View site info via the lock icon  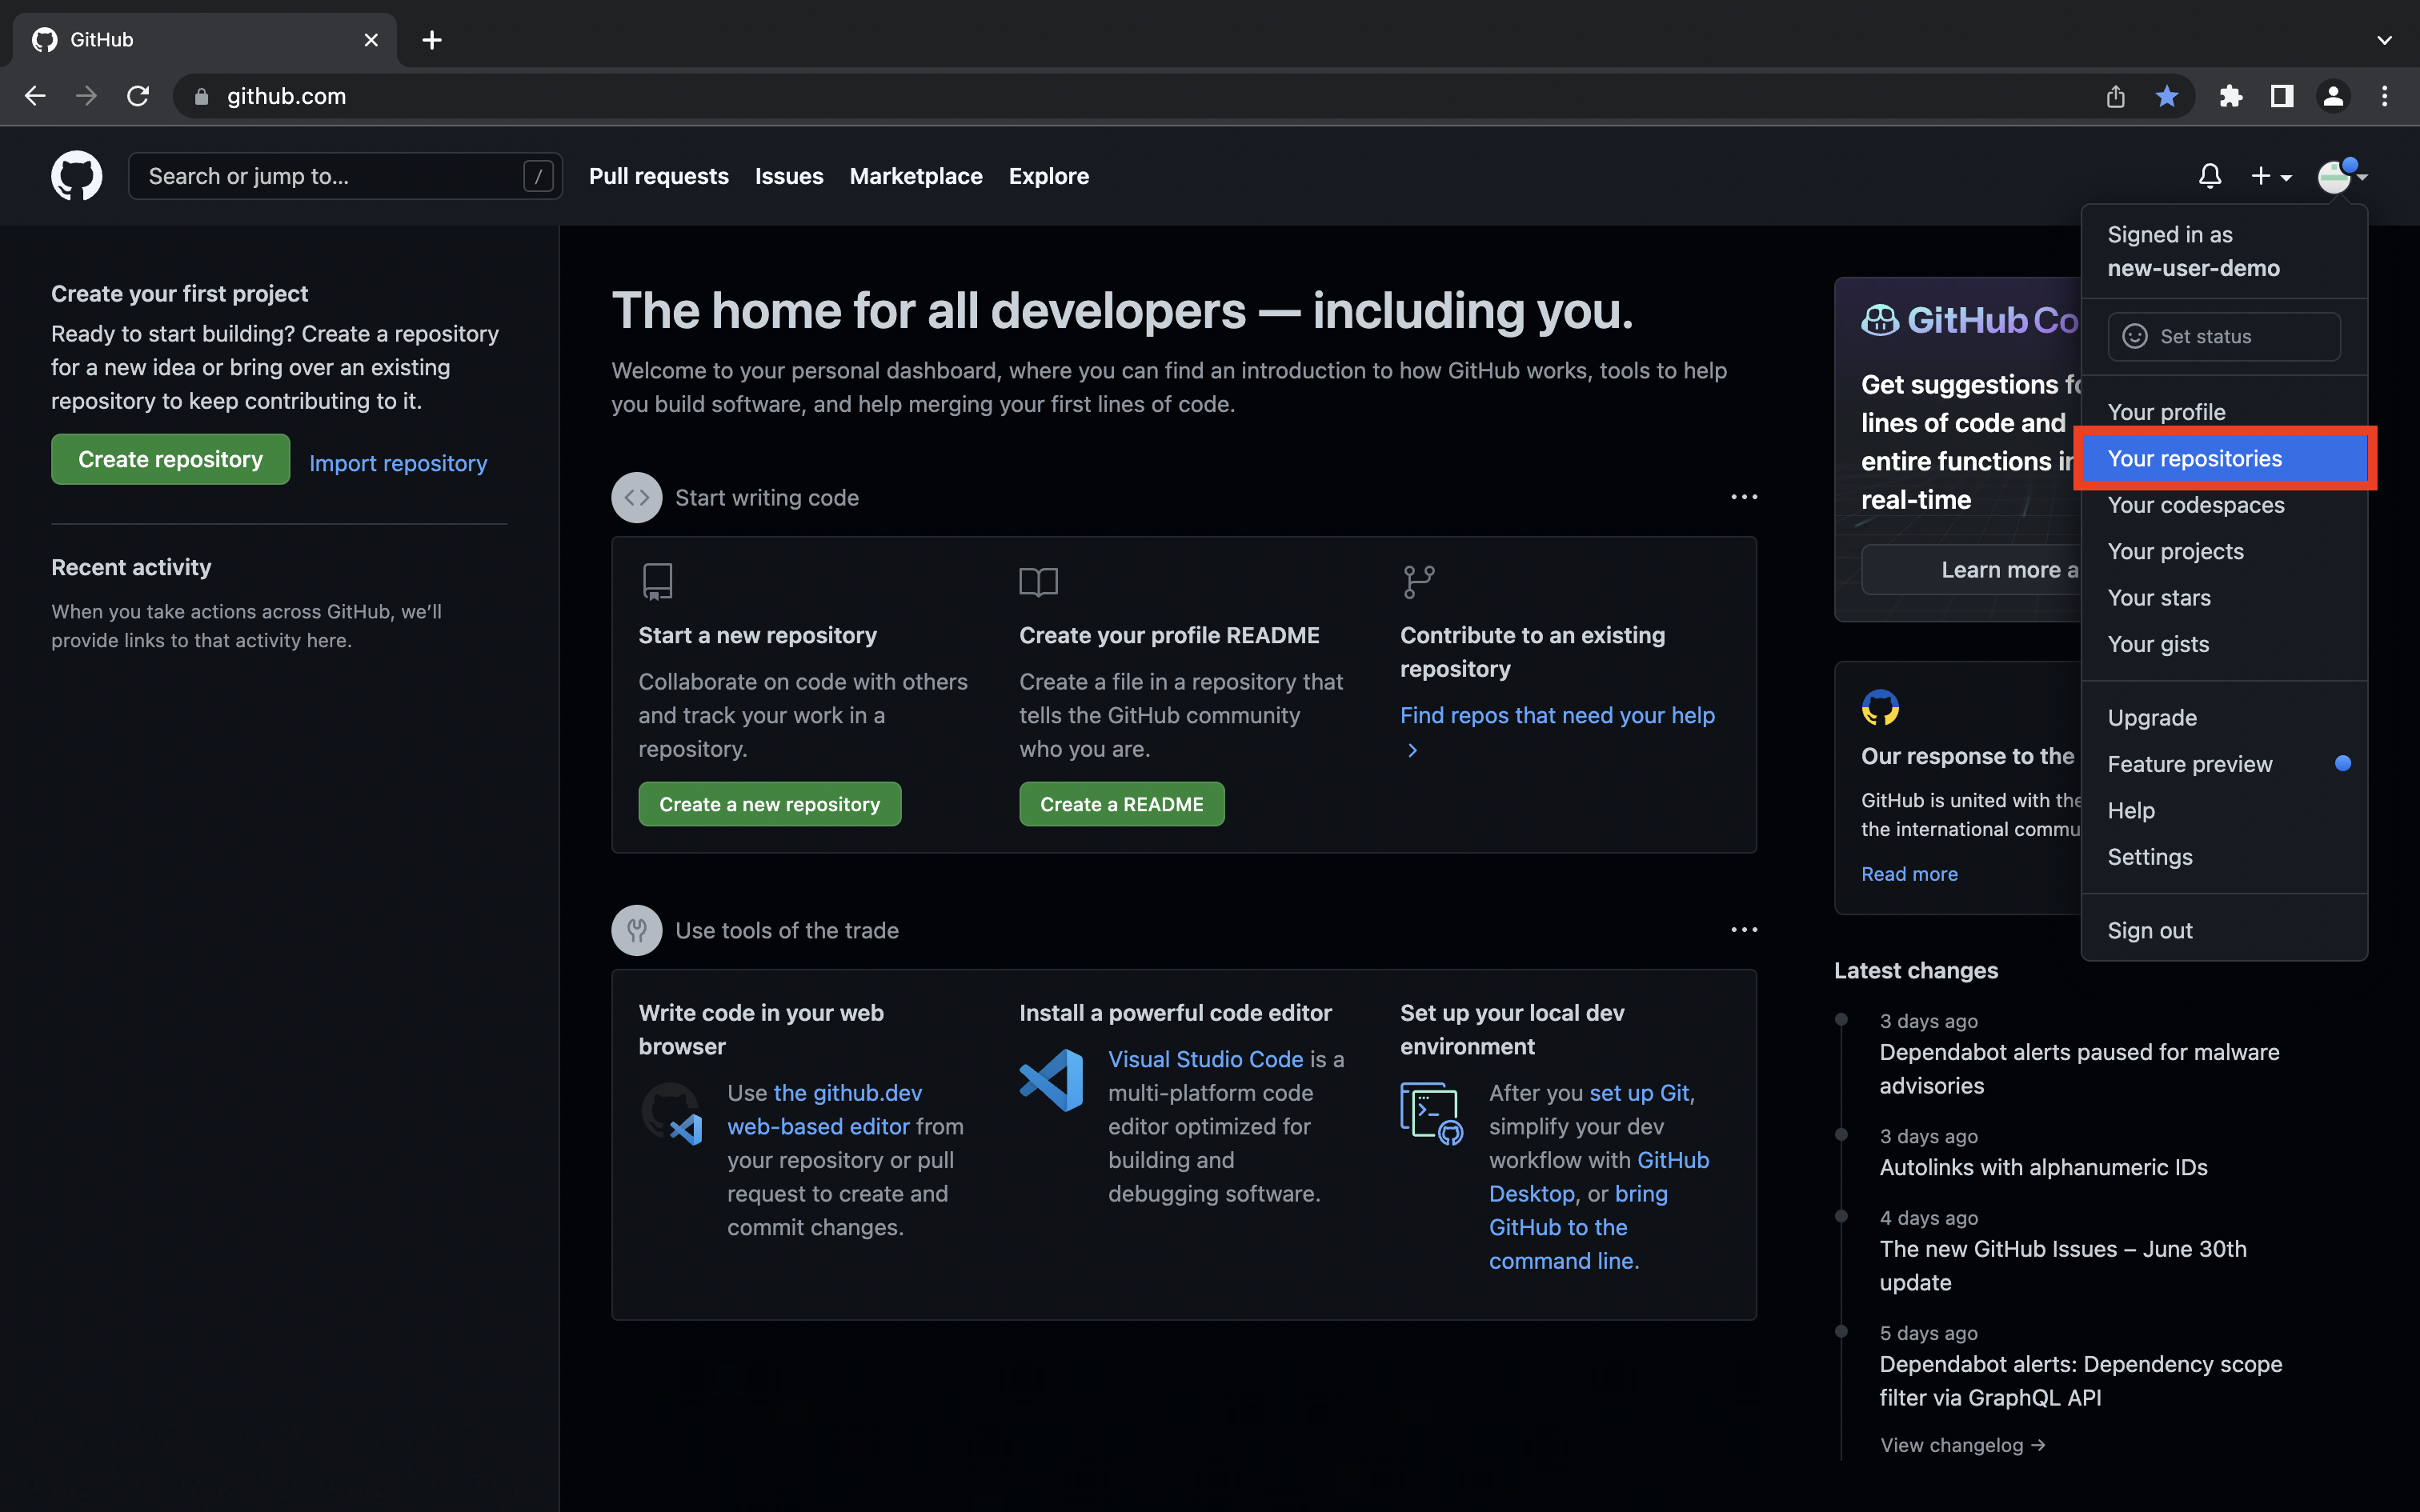(201, 96)
